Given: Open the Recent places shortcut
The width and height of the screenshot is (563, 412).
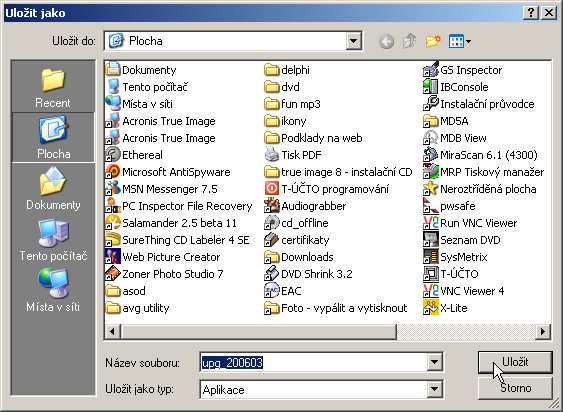Looking at the screenshot, I should coord(53,87).
